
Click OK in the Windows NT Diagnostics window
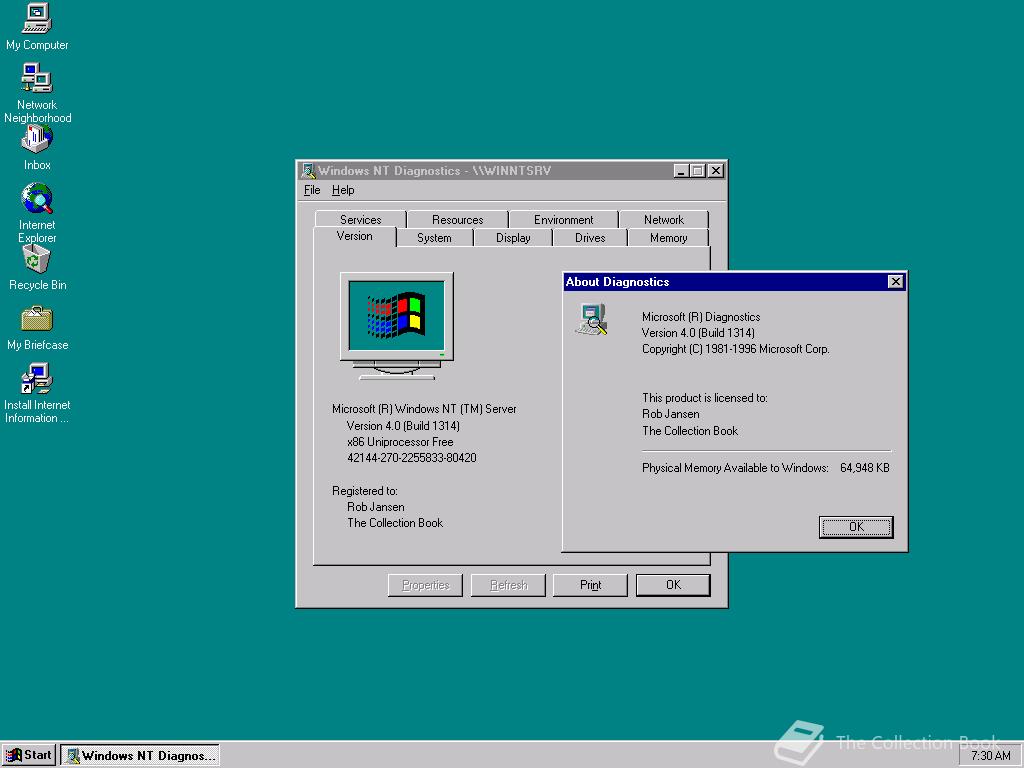[673, 585]
